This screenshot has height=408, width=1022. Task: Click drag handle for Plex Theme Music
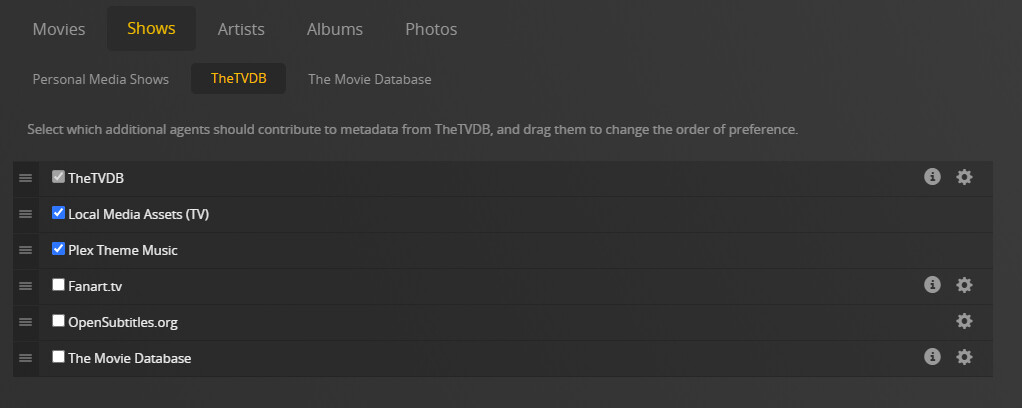pyautogui.click(x=26, y=250)
